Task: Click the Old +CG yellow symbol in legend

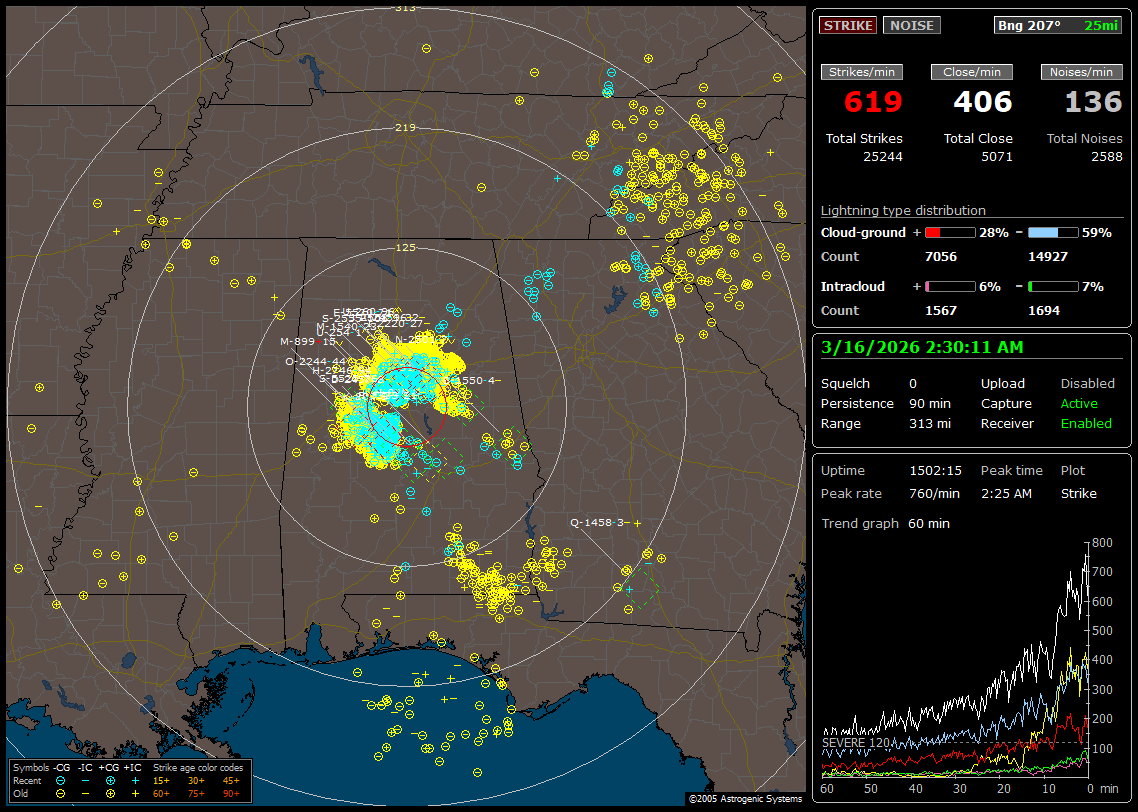Action: 110,793
